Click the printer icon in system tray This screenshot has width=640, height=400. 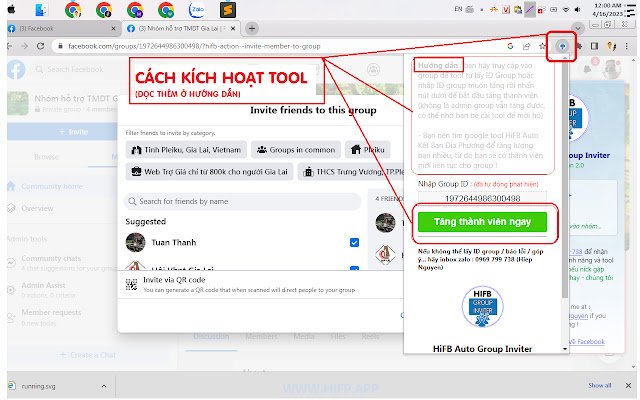470,9
